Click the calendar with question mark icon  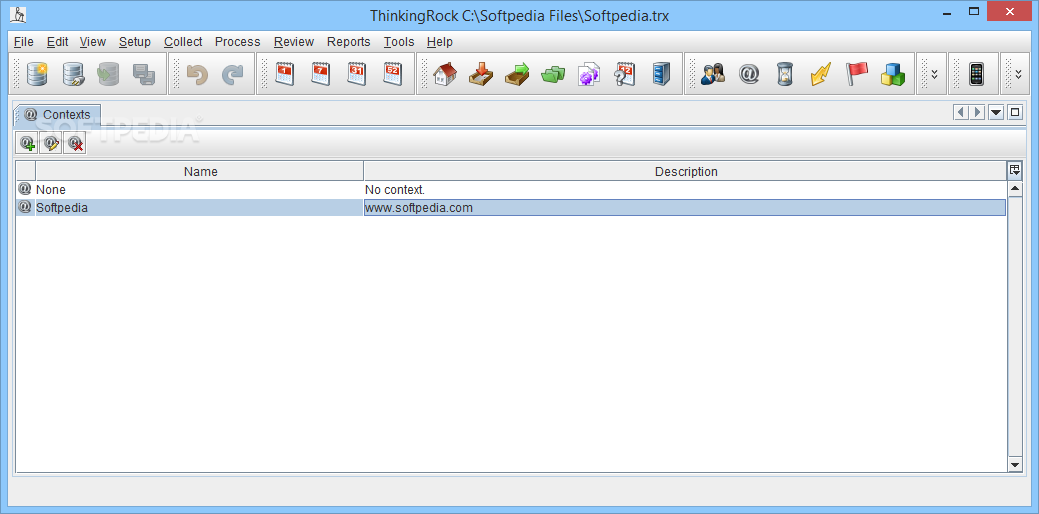point(624,74)
